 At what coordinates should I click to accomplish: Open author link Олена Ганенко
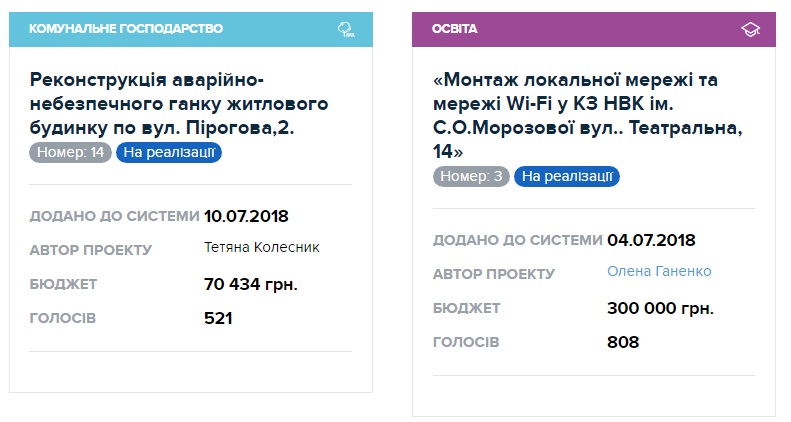[659, 271]
